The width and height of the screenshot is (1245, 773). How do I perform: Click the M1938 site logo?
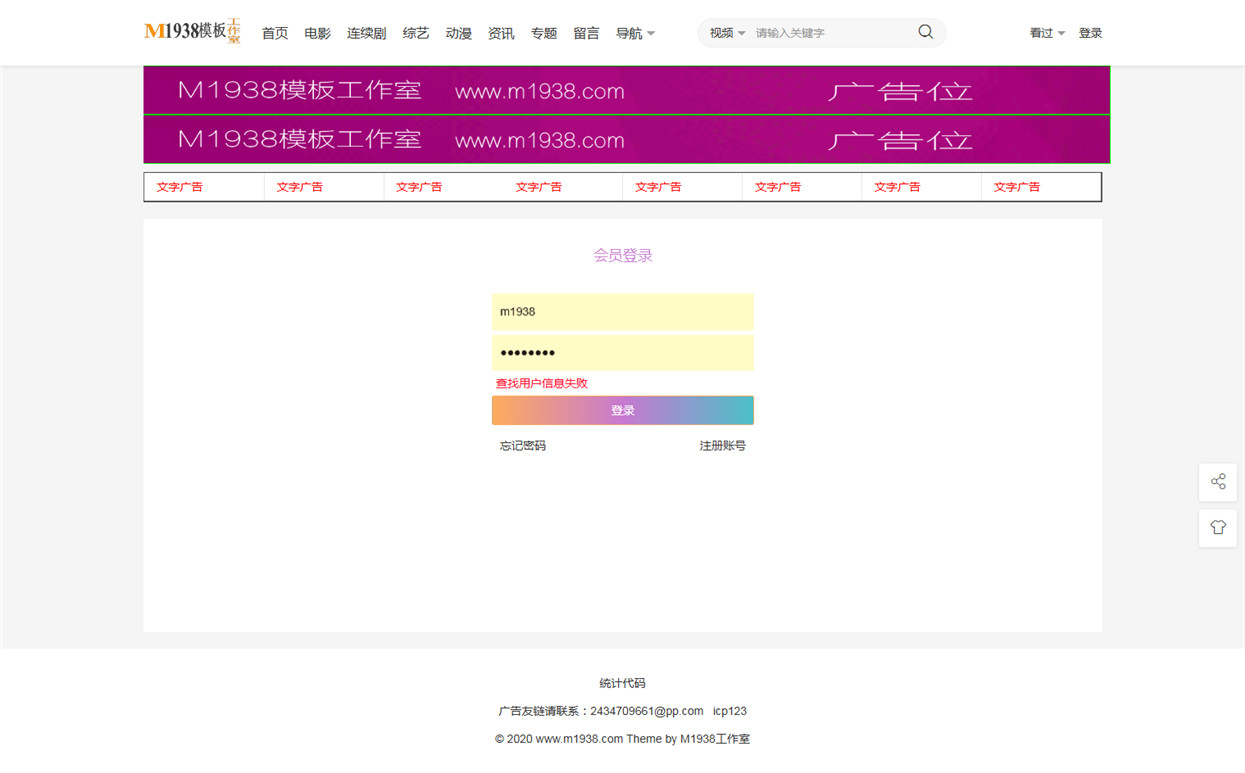[192, 32]
